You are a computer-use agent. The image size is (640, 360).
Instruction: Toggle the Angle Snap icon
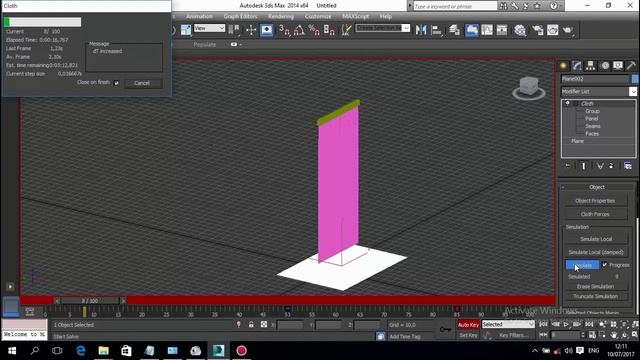[x=299, y=30]
